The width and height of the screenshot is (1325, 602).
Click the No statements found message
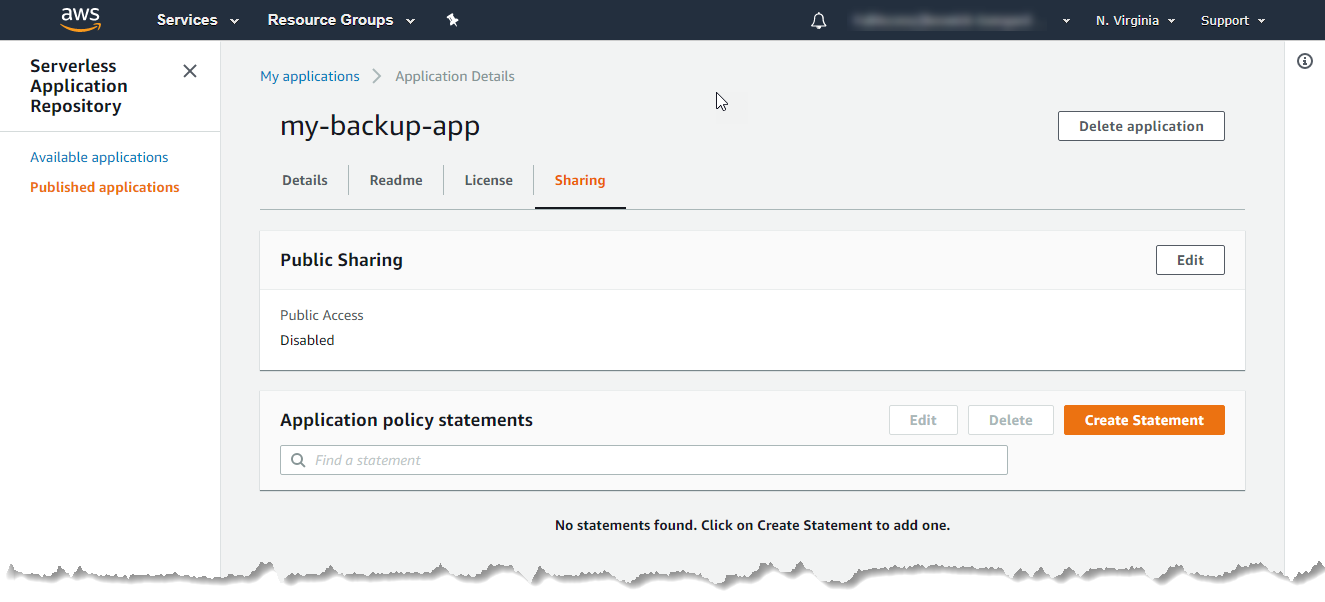tap(752, 525)
